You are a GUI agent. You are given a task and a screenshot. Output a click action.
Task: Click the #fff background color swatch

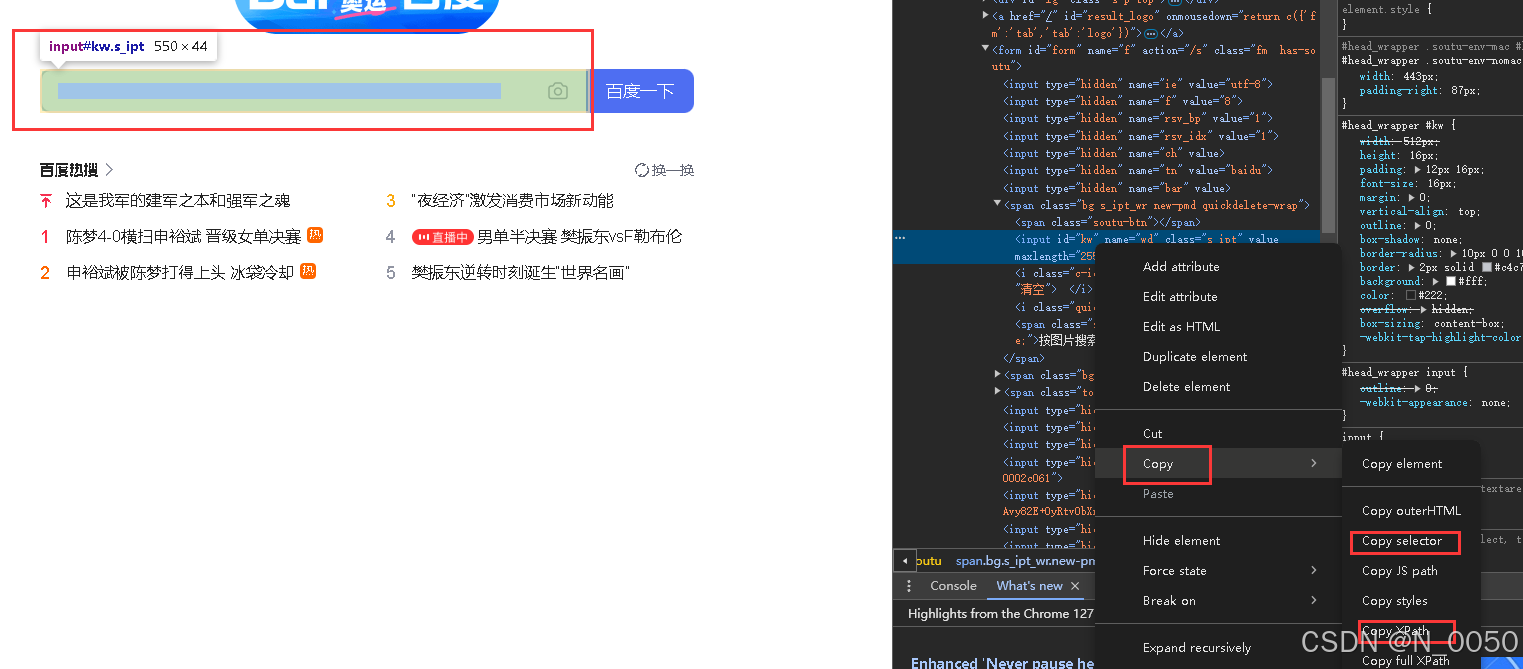[1452, 282]
